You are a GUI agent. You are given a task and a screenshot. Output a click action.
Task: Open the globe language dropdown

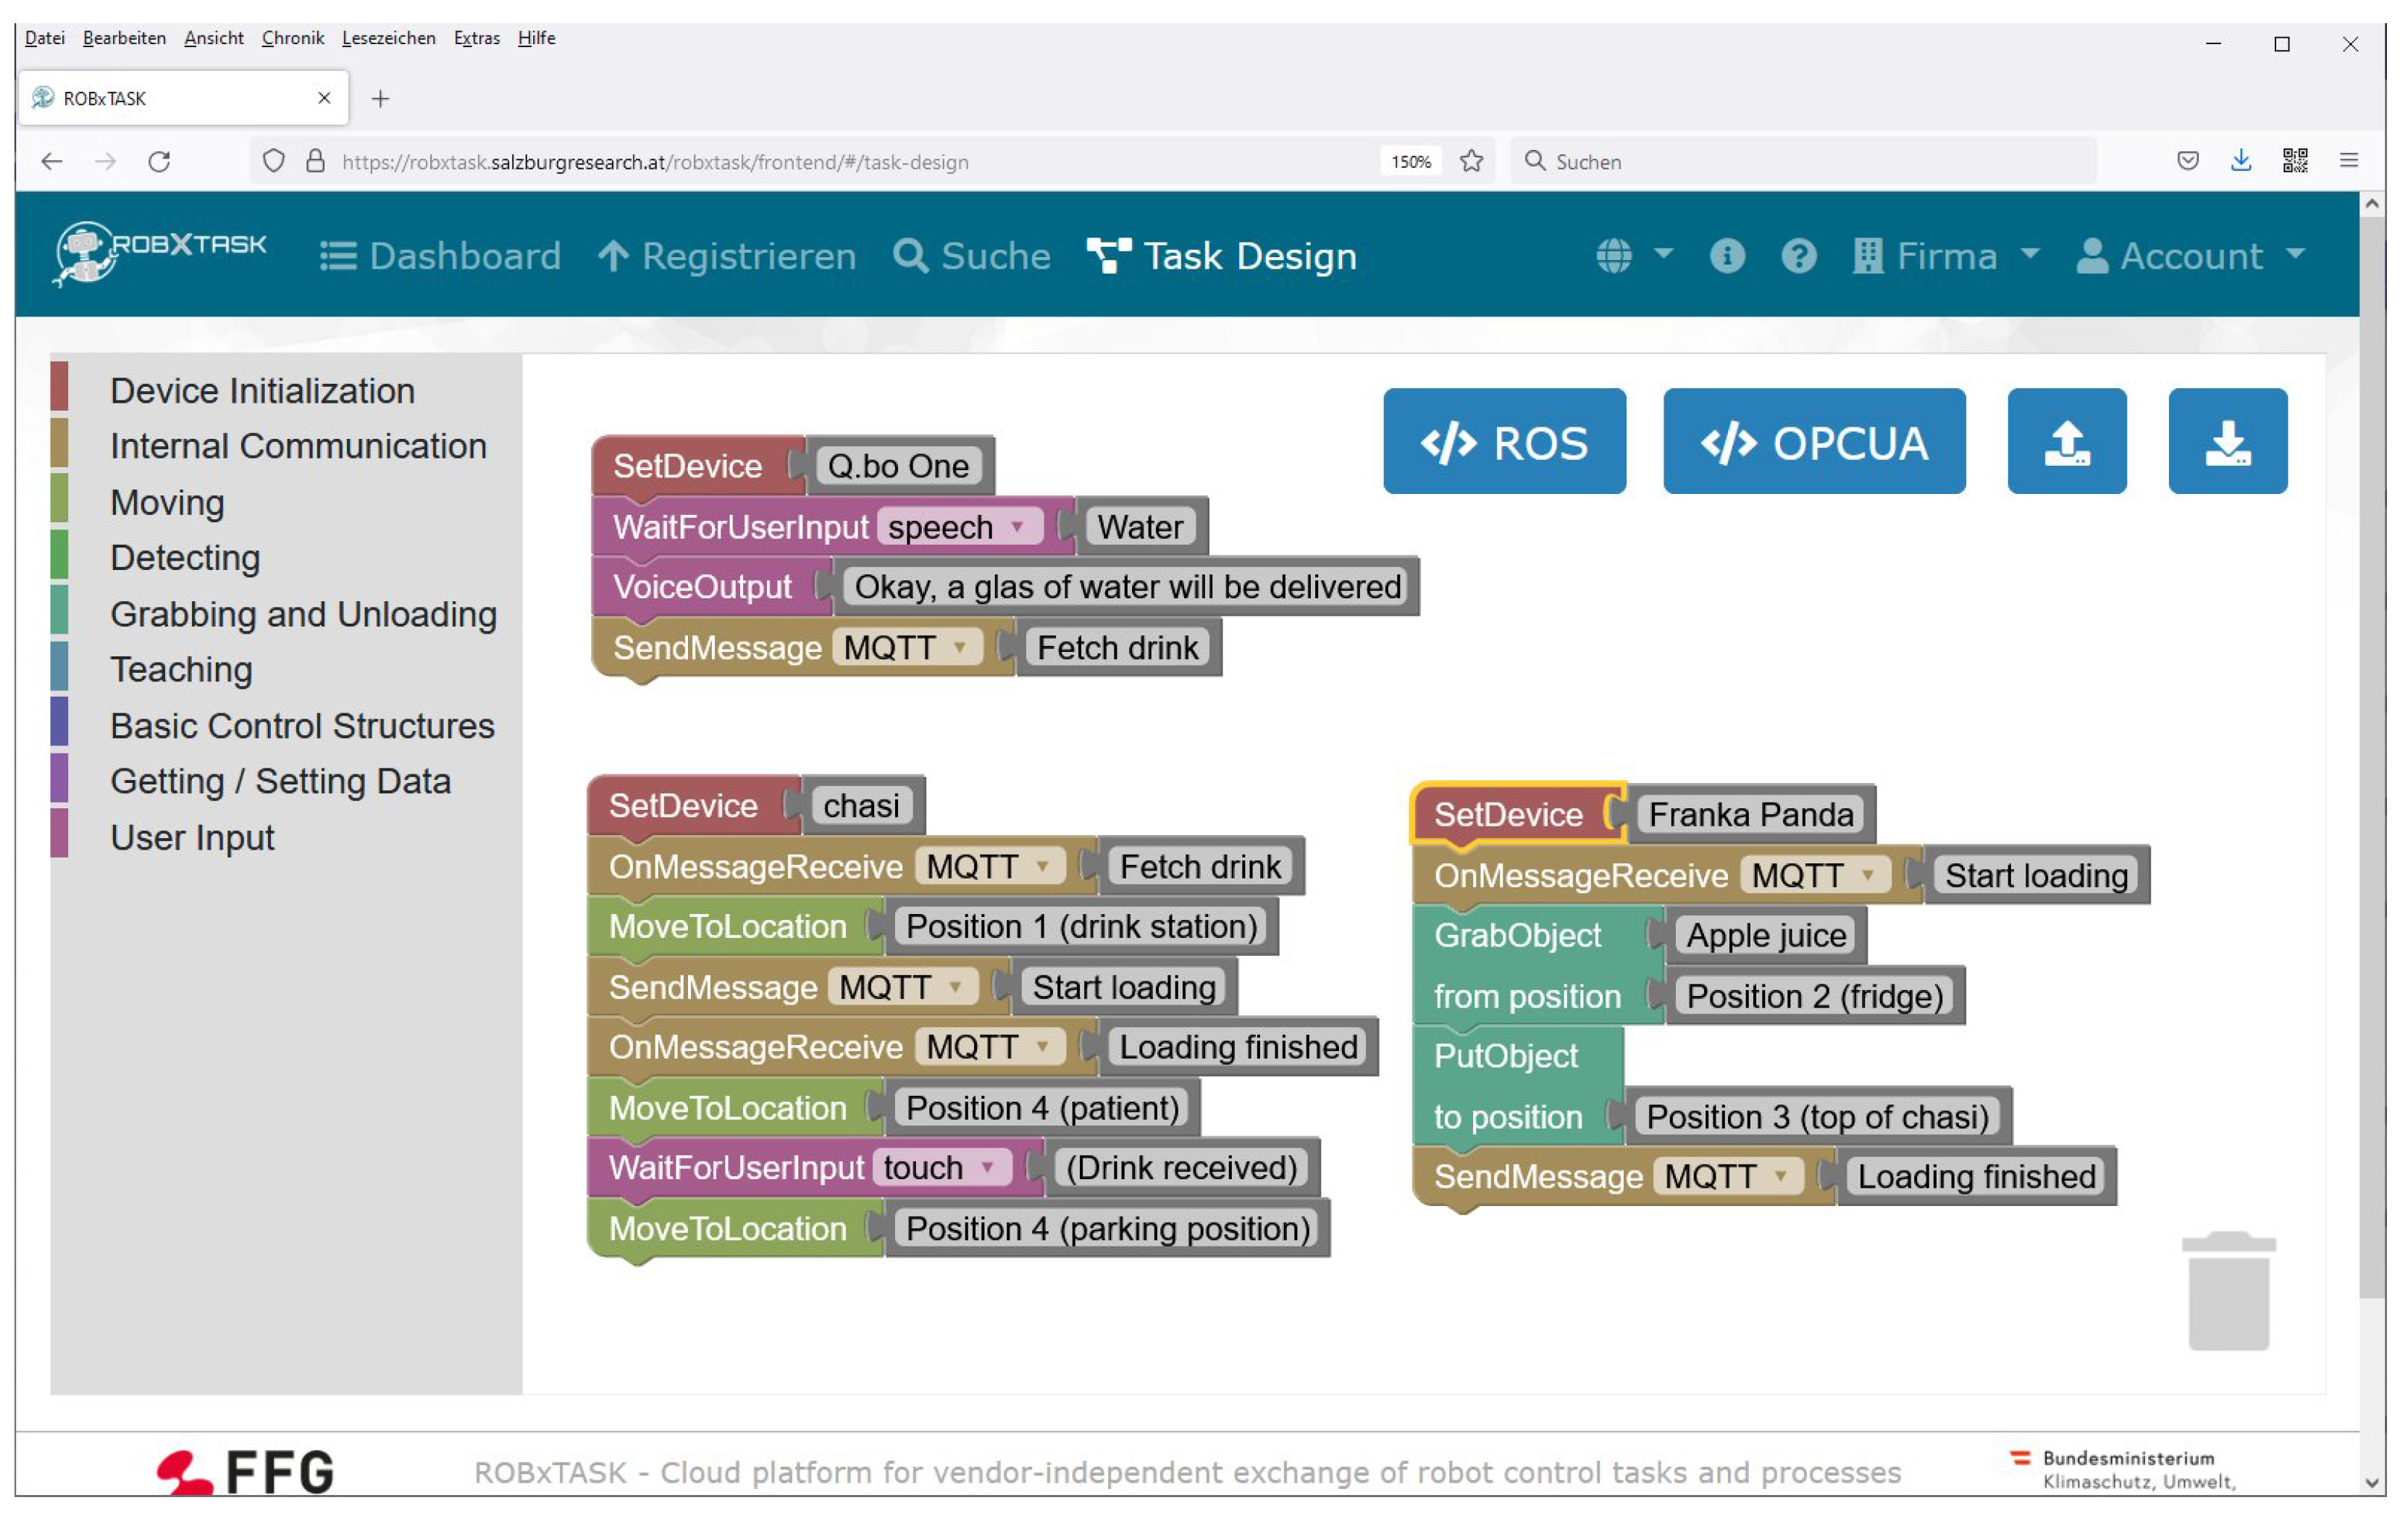tap(1632, 256)
